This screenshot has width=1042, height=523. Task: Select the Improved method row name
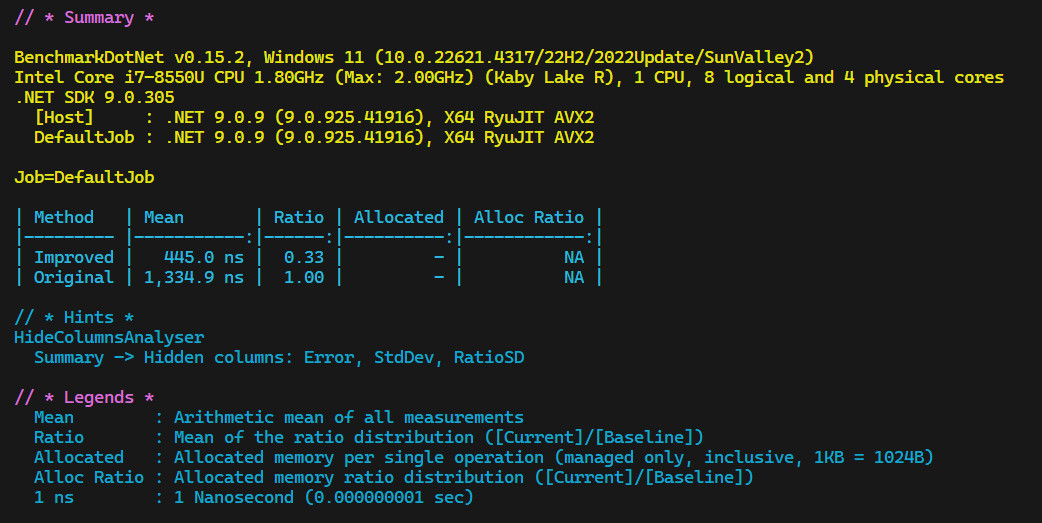74,257
